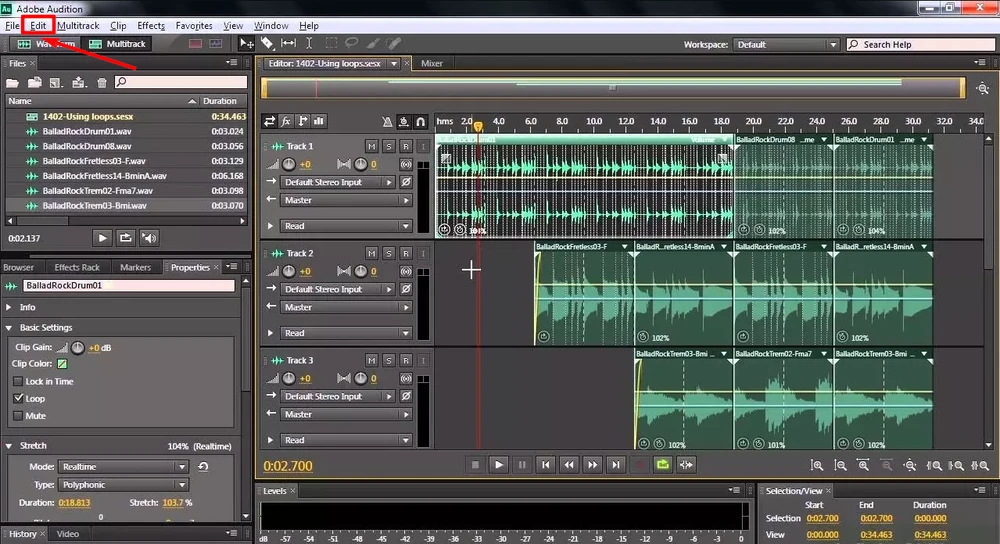Image resolution: width=1000 pixels, height=544 pixels.
Task: Expand the Info section
Action: [9, 307]
